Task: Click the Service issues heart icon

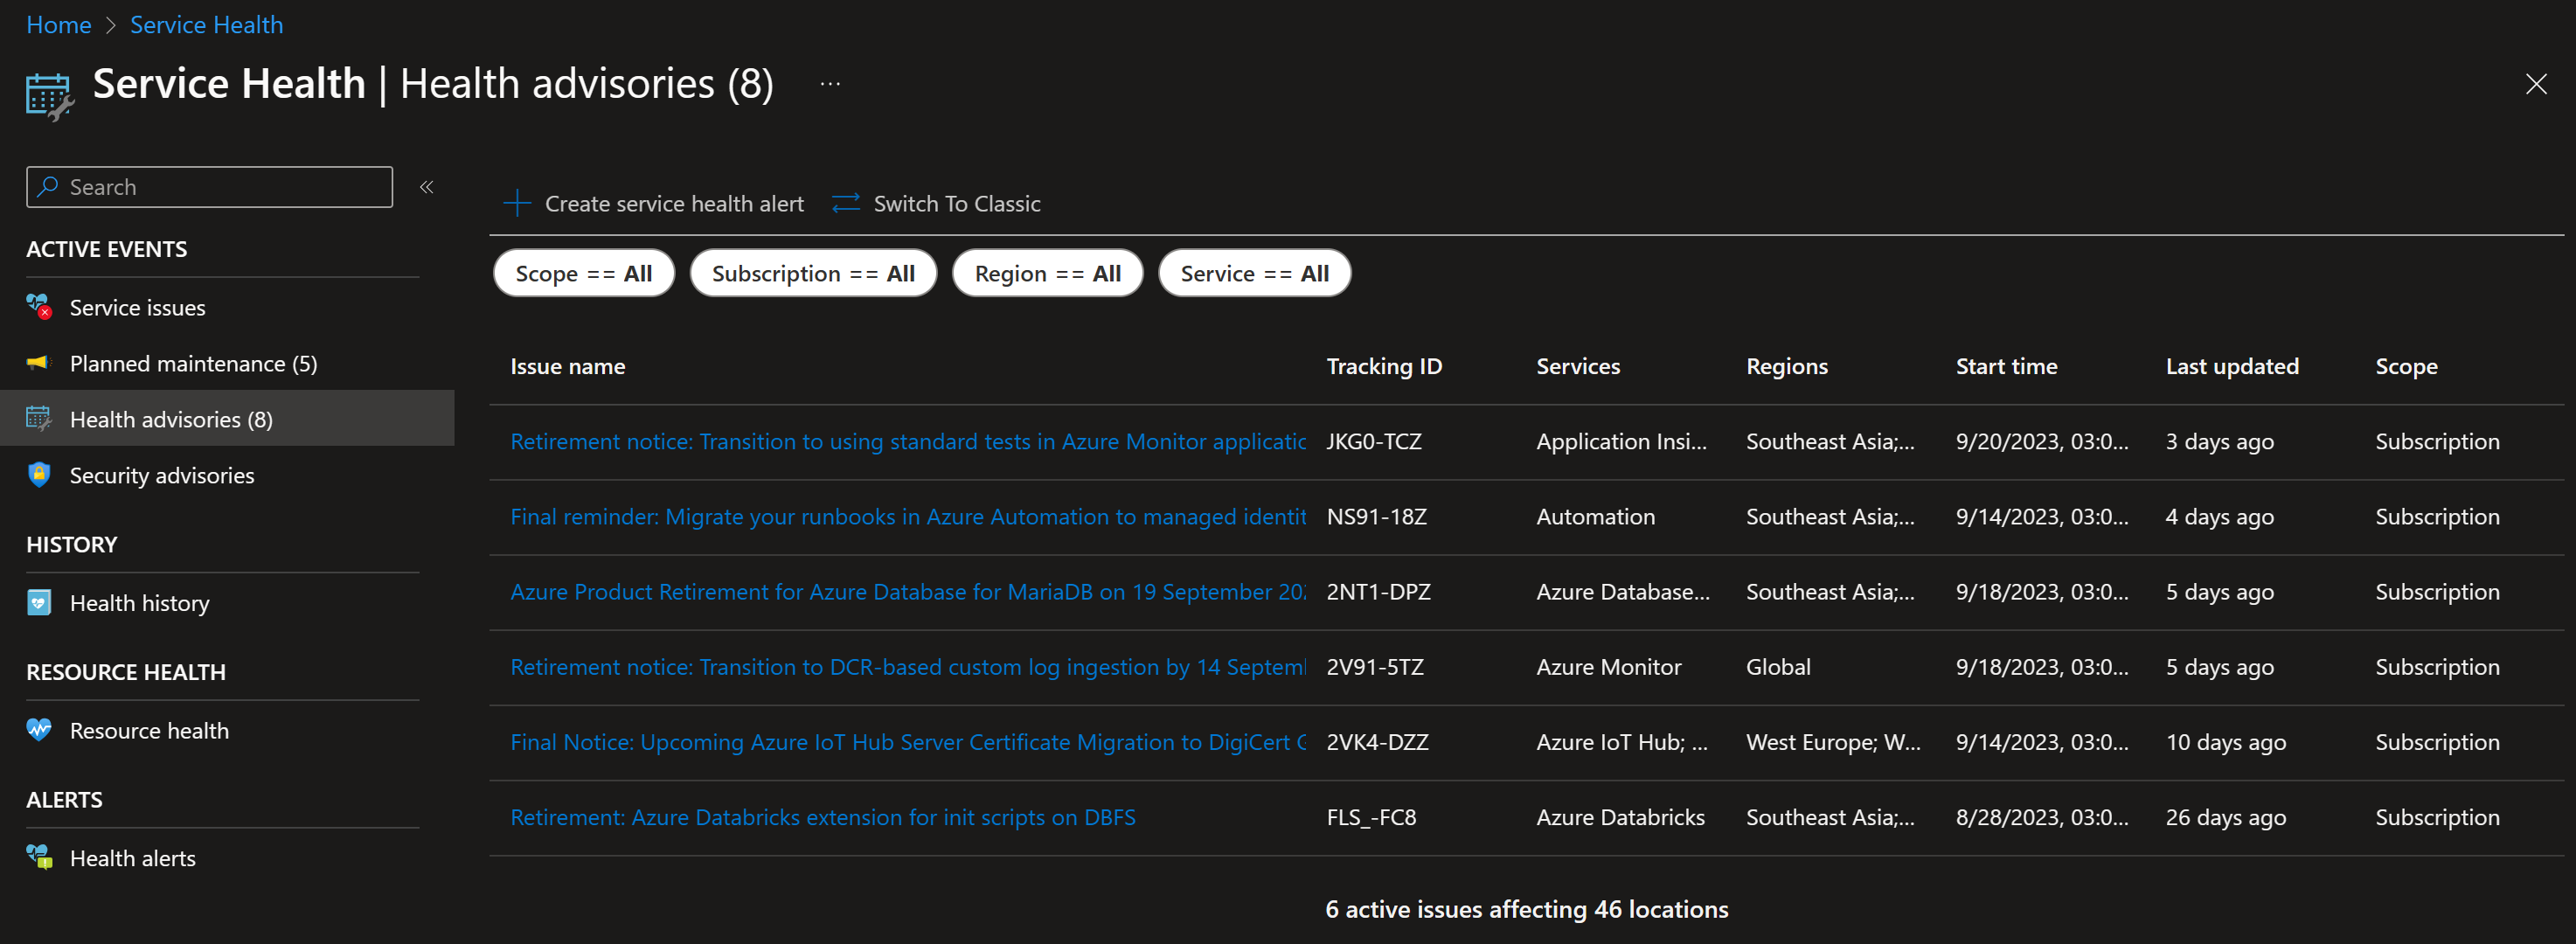Action: coord(39,307)
